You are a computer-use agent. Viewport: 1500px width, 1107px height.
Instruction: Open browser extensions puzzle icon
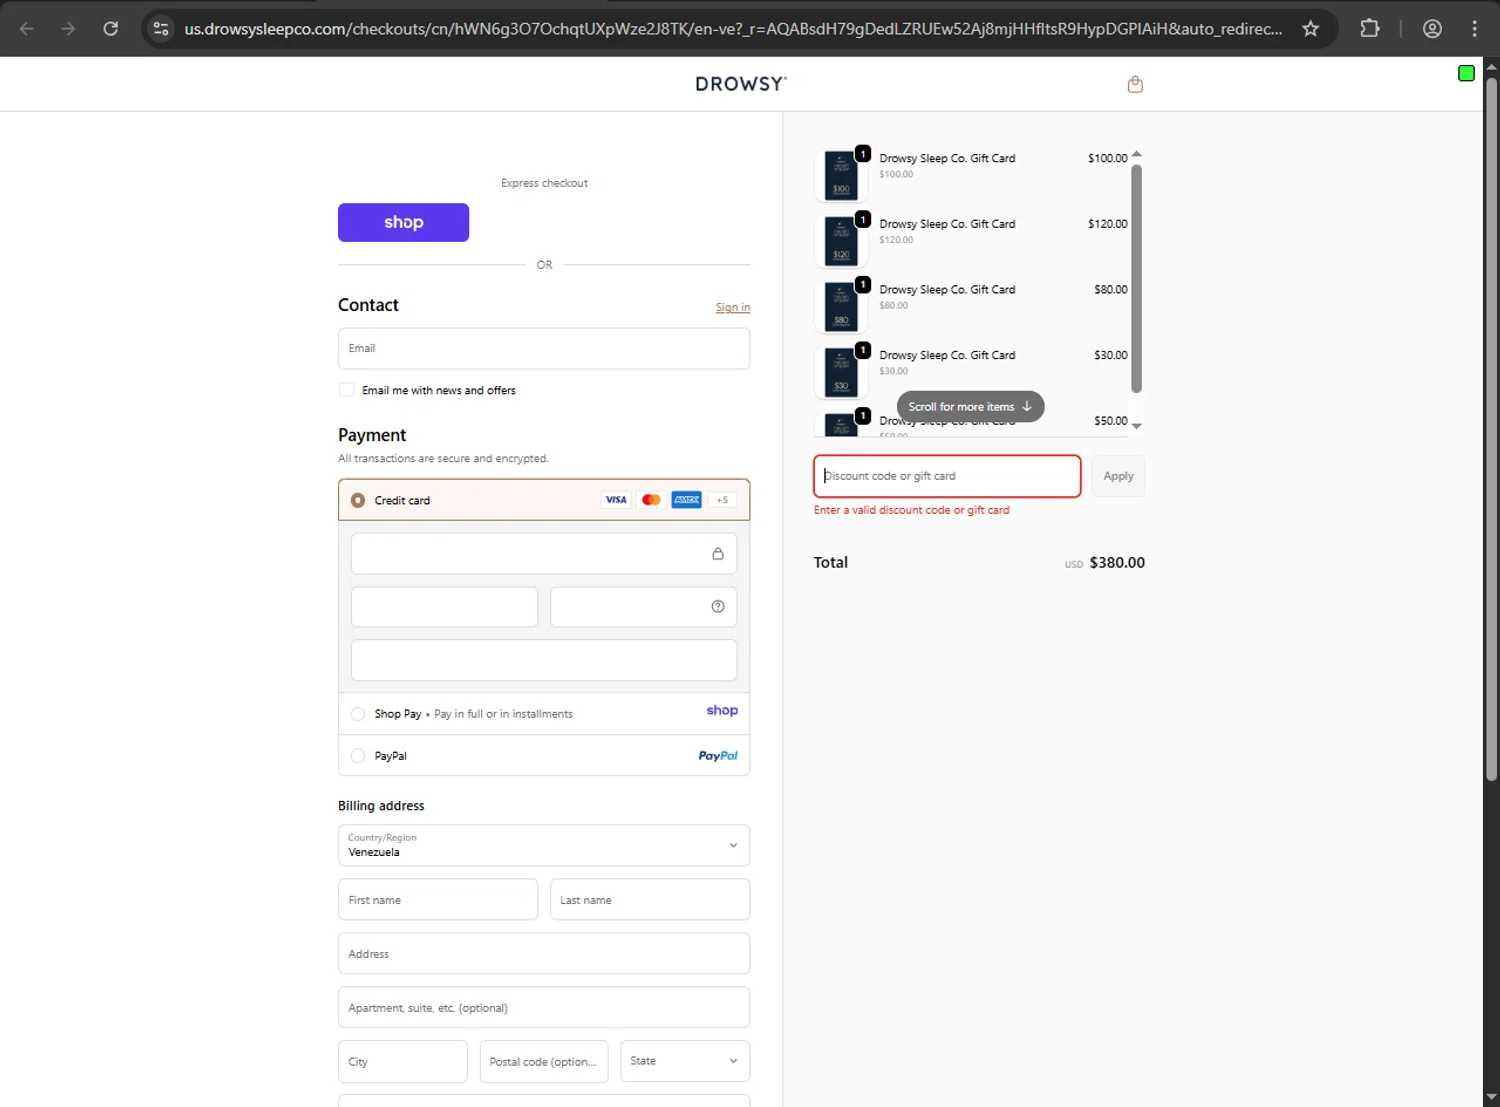pyautogui.click(x=1370, y=28)
